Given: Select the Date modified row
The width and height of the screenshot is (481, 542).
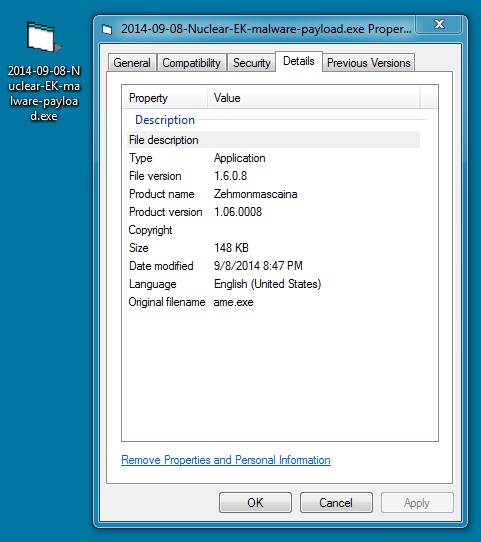Looking at the screenshot, I should pos(273,266).
